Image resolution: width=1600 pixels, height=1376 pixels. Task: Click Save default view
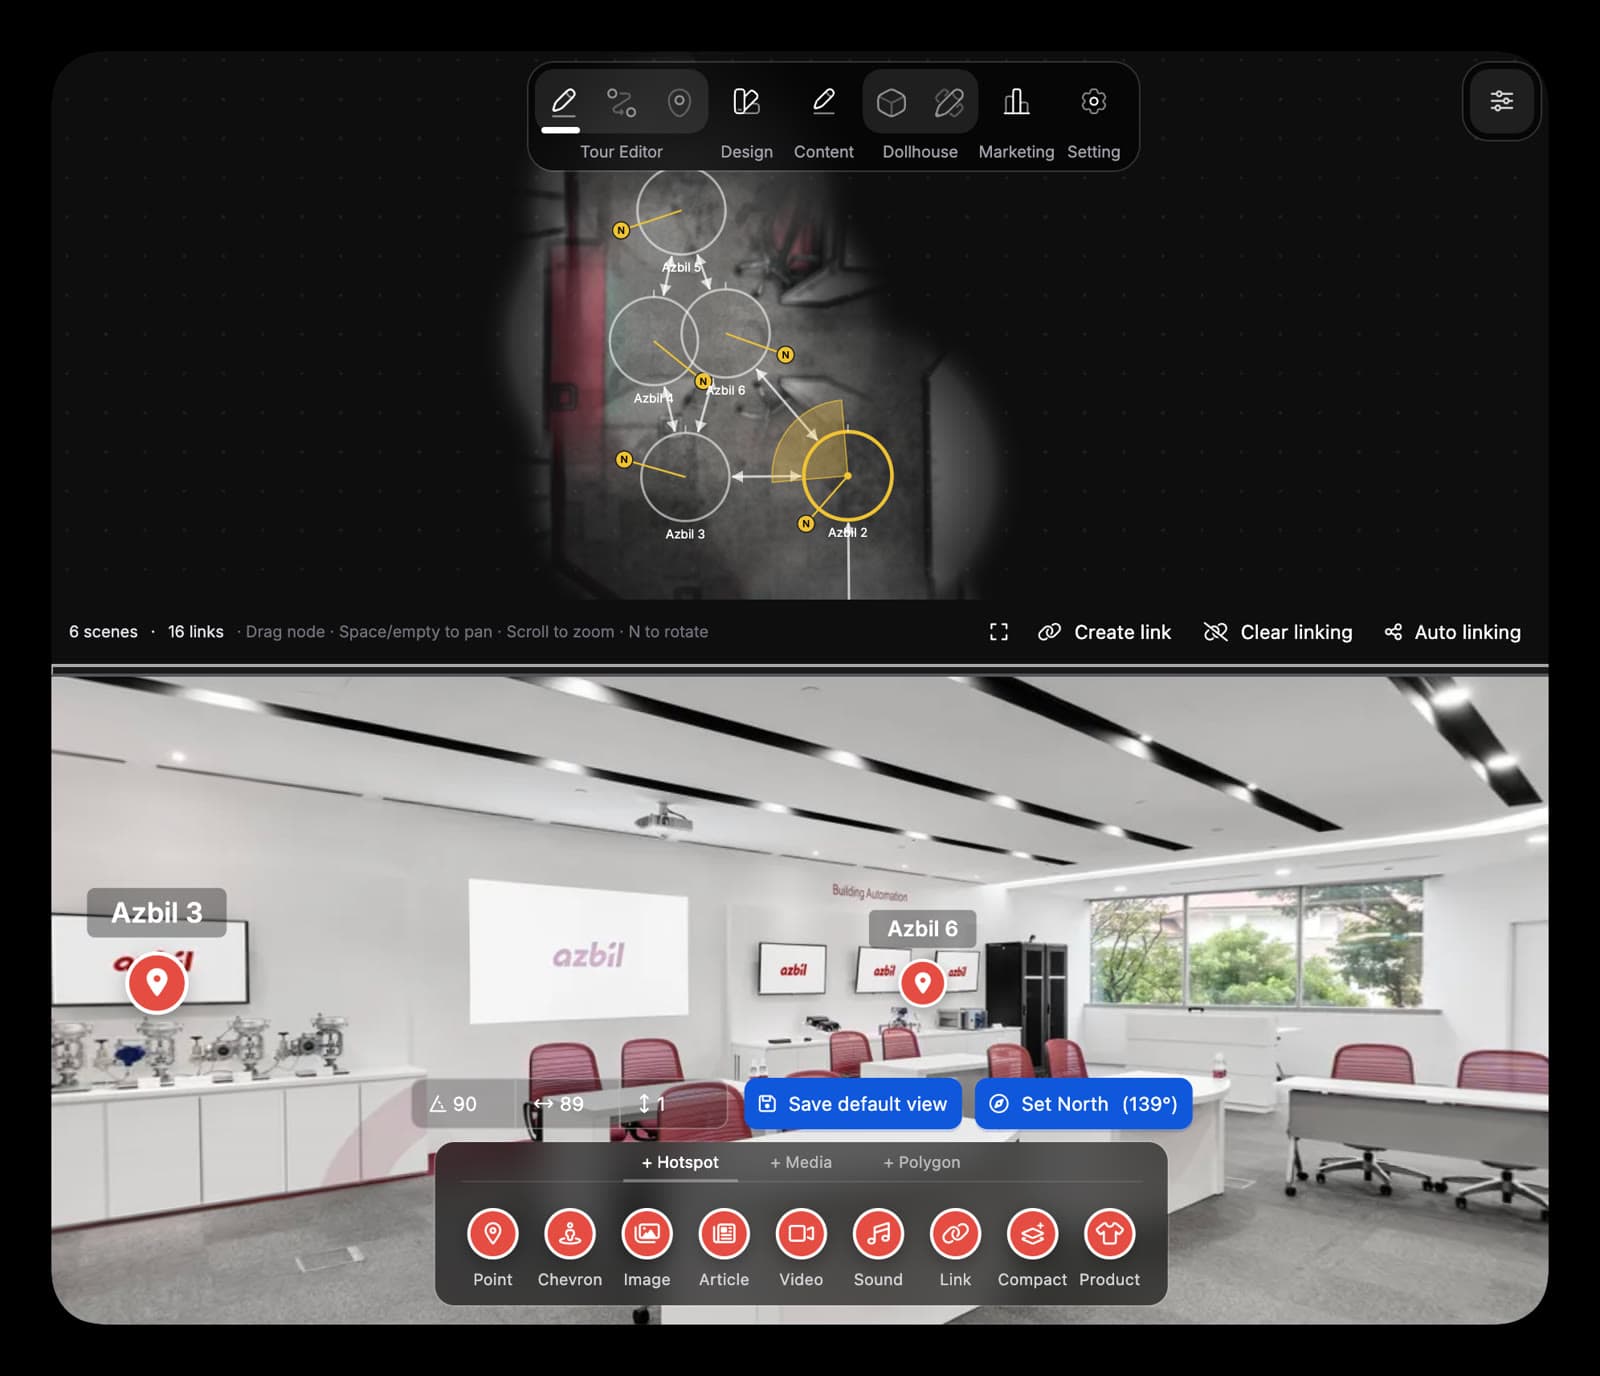pos(853,1104)
